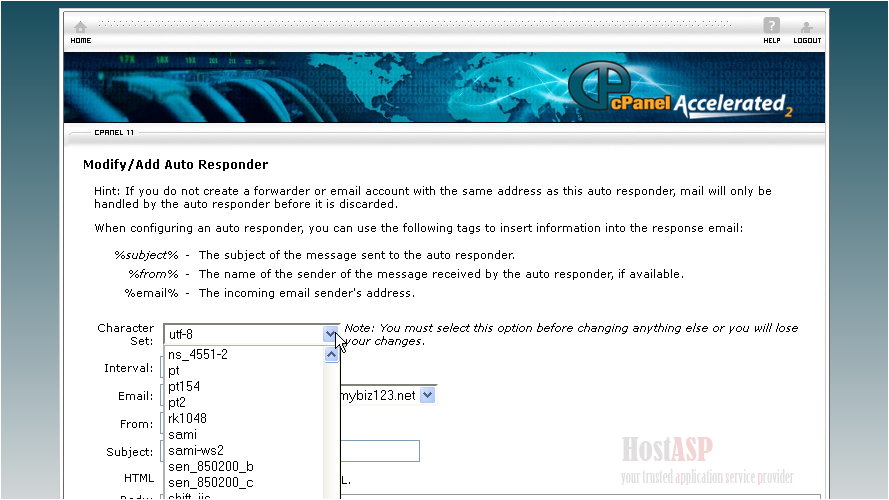Expand the mybiz123.net email domain dropdown
889x500 pixels.
pyautogui.click(x=427, y=395)
